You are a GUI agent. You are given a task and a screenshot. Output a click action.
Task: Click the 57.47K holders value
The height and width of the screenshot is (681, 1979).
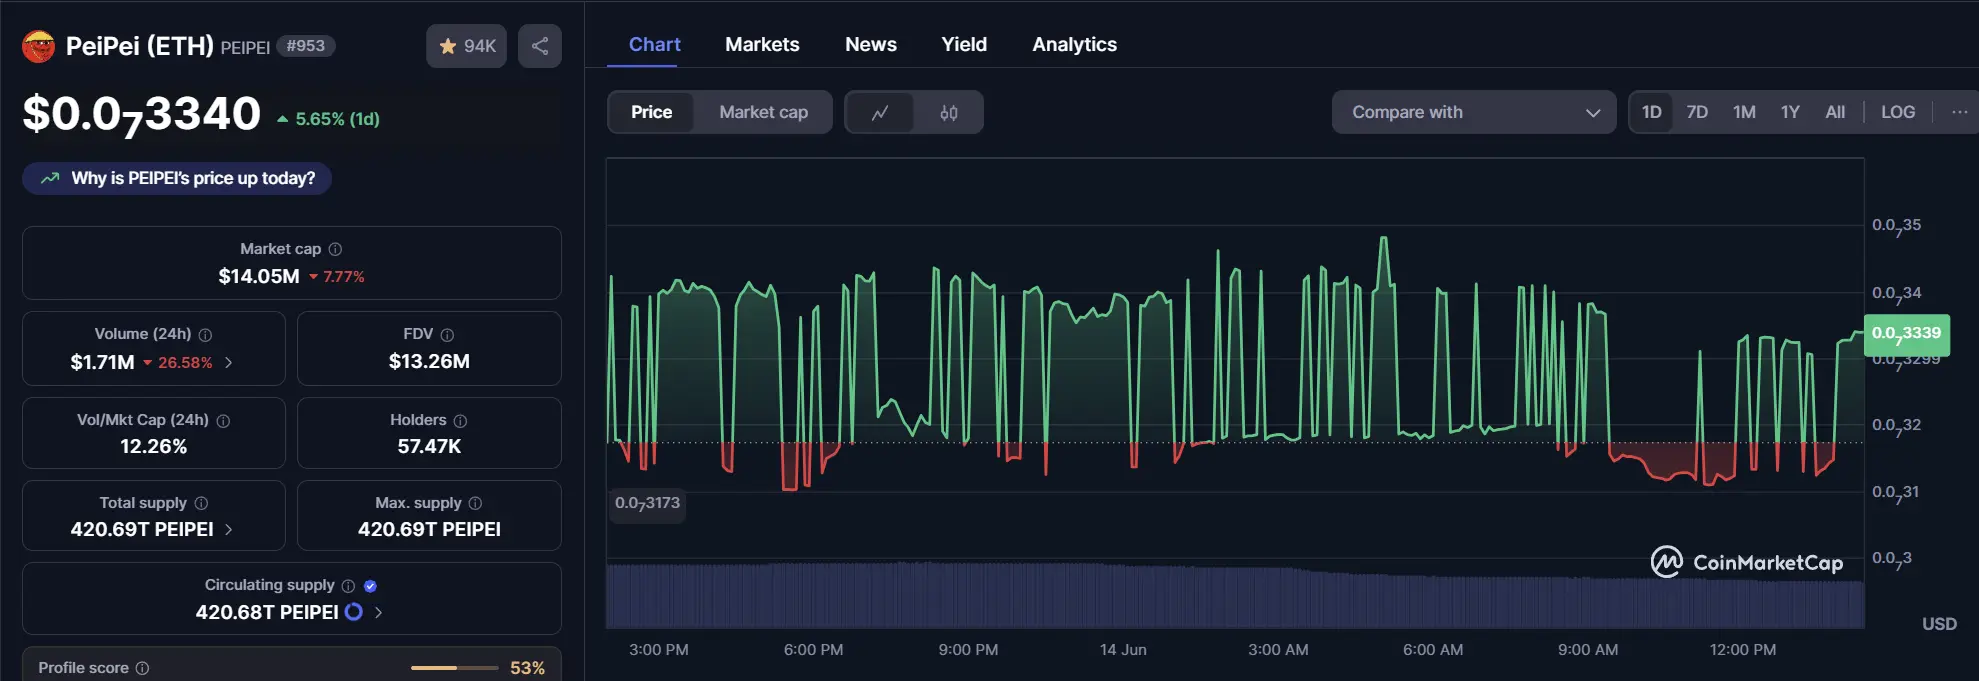pos(429,446)
